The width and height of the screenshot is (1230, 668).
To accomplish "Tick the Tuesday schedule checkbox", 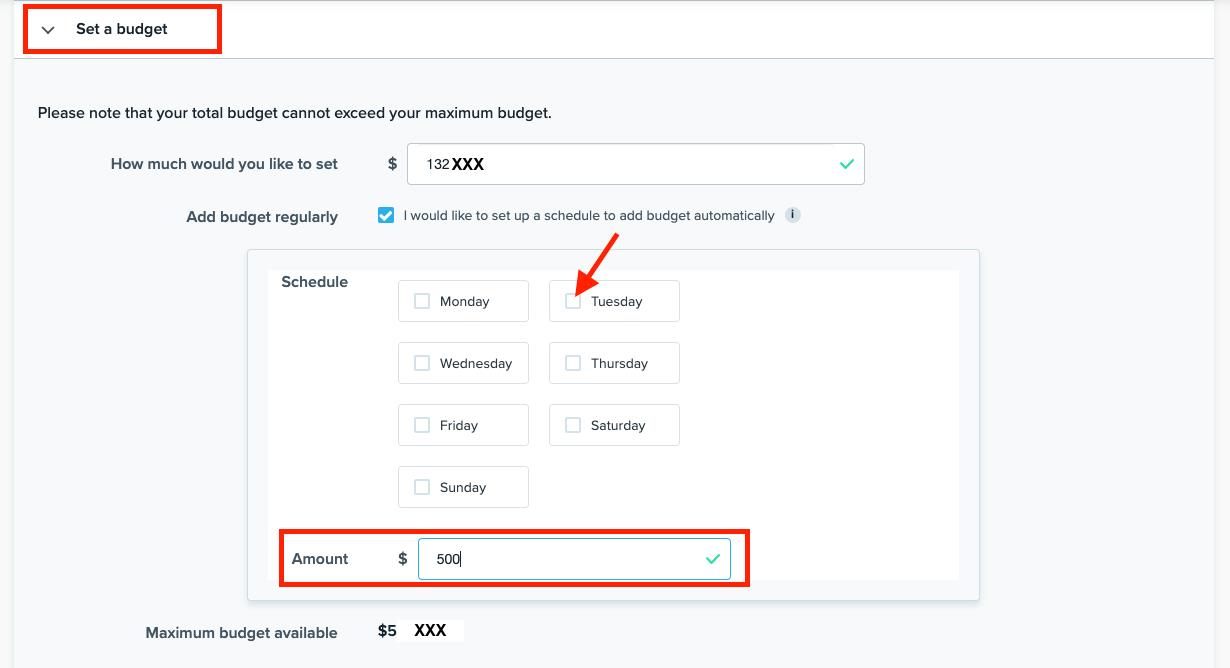I will point(573,301).
